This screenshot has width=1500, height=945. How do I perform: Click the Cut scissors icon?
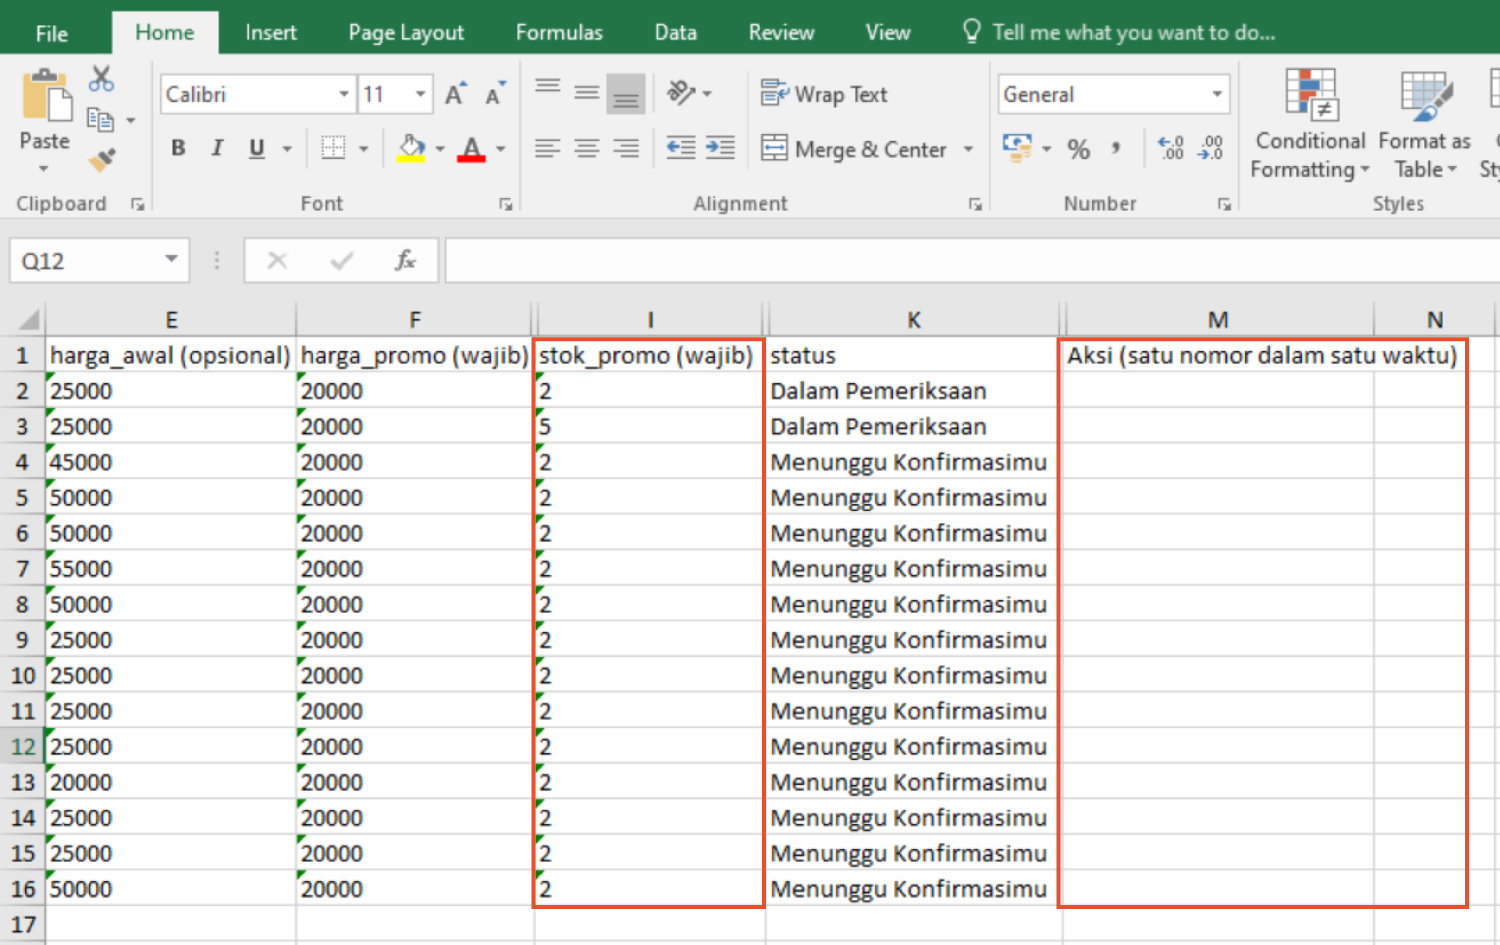pos(101,79)
